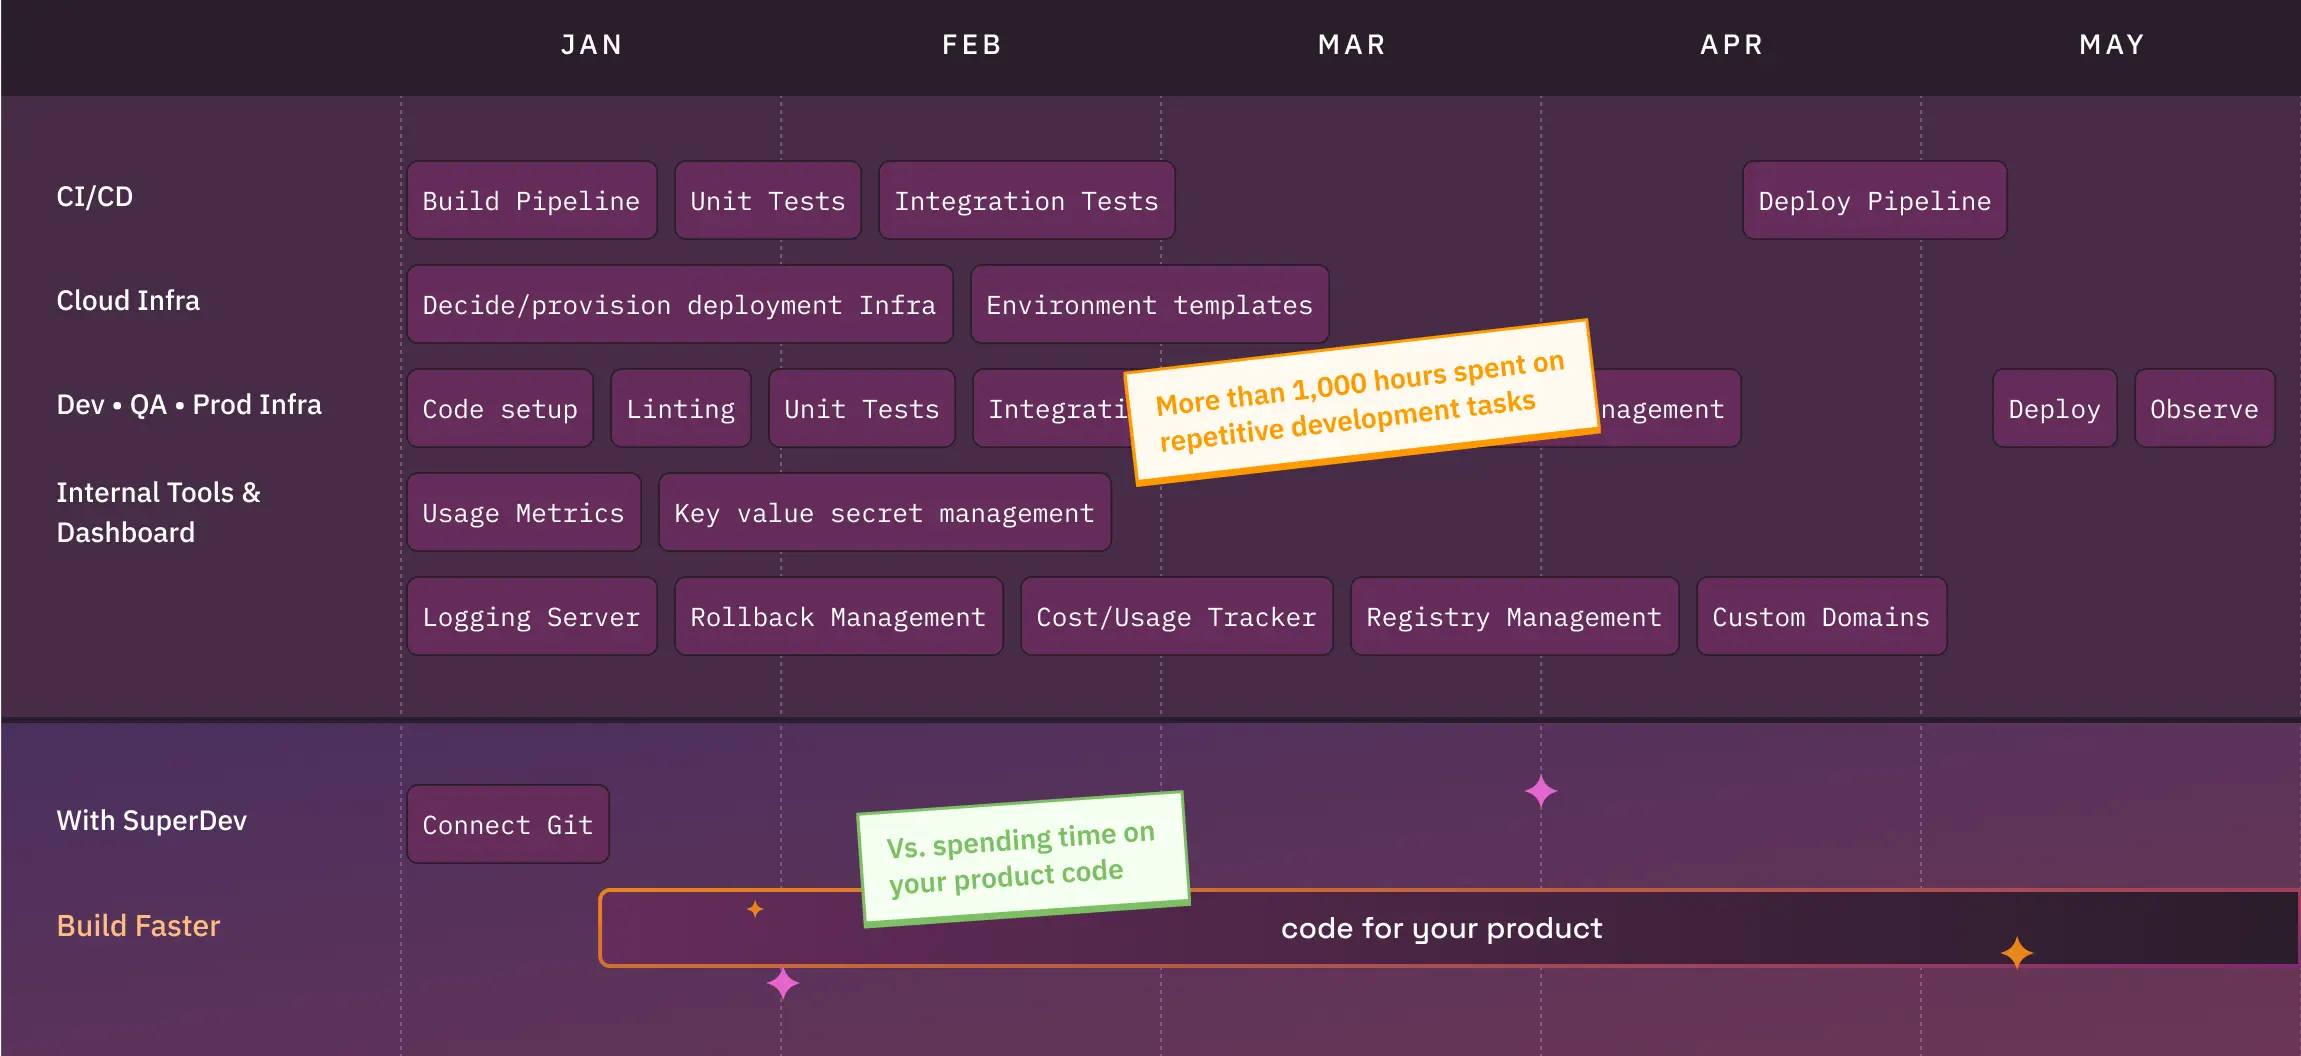Open the Rollback Management task

(x=838, y=617)
